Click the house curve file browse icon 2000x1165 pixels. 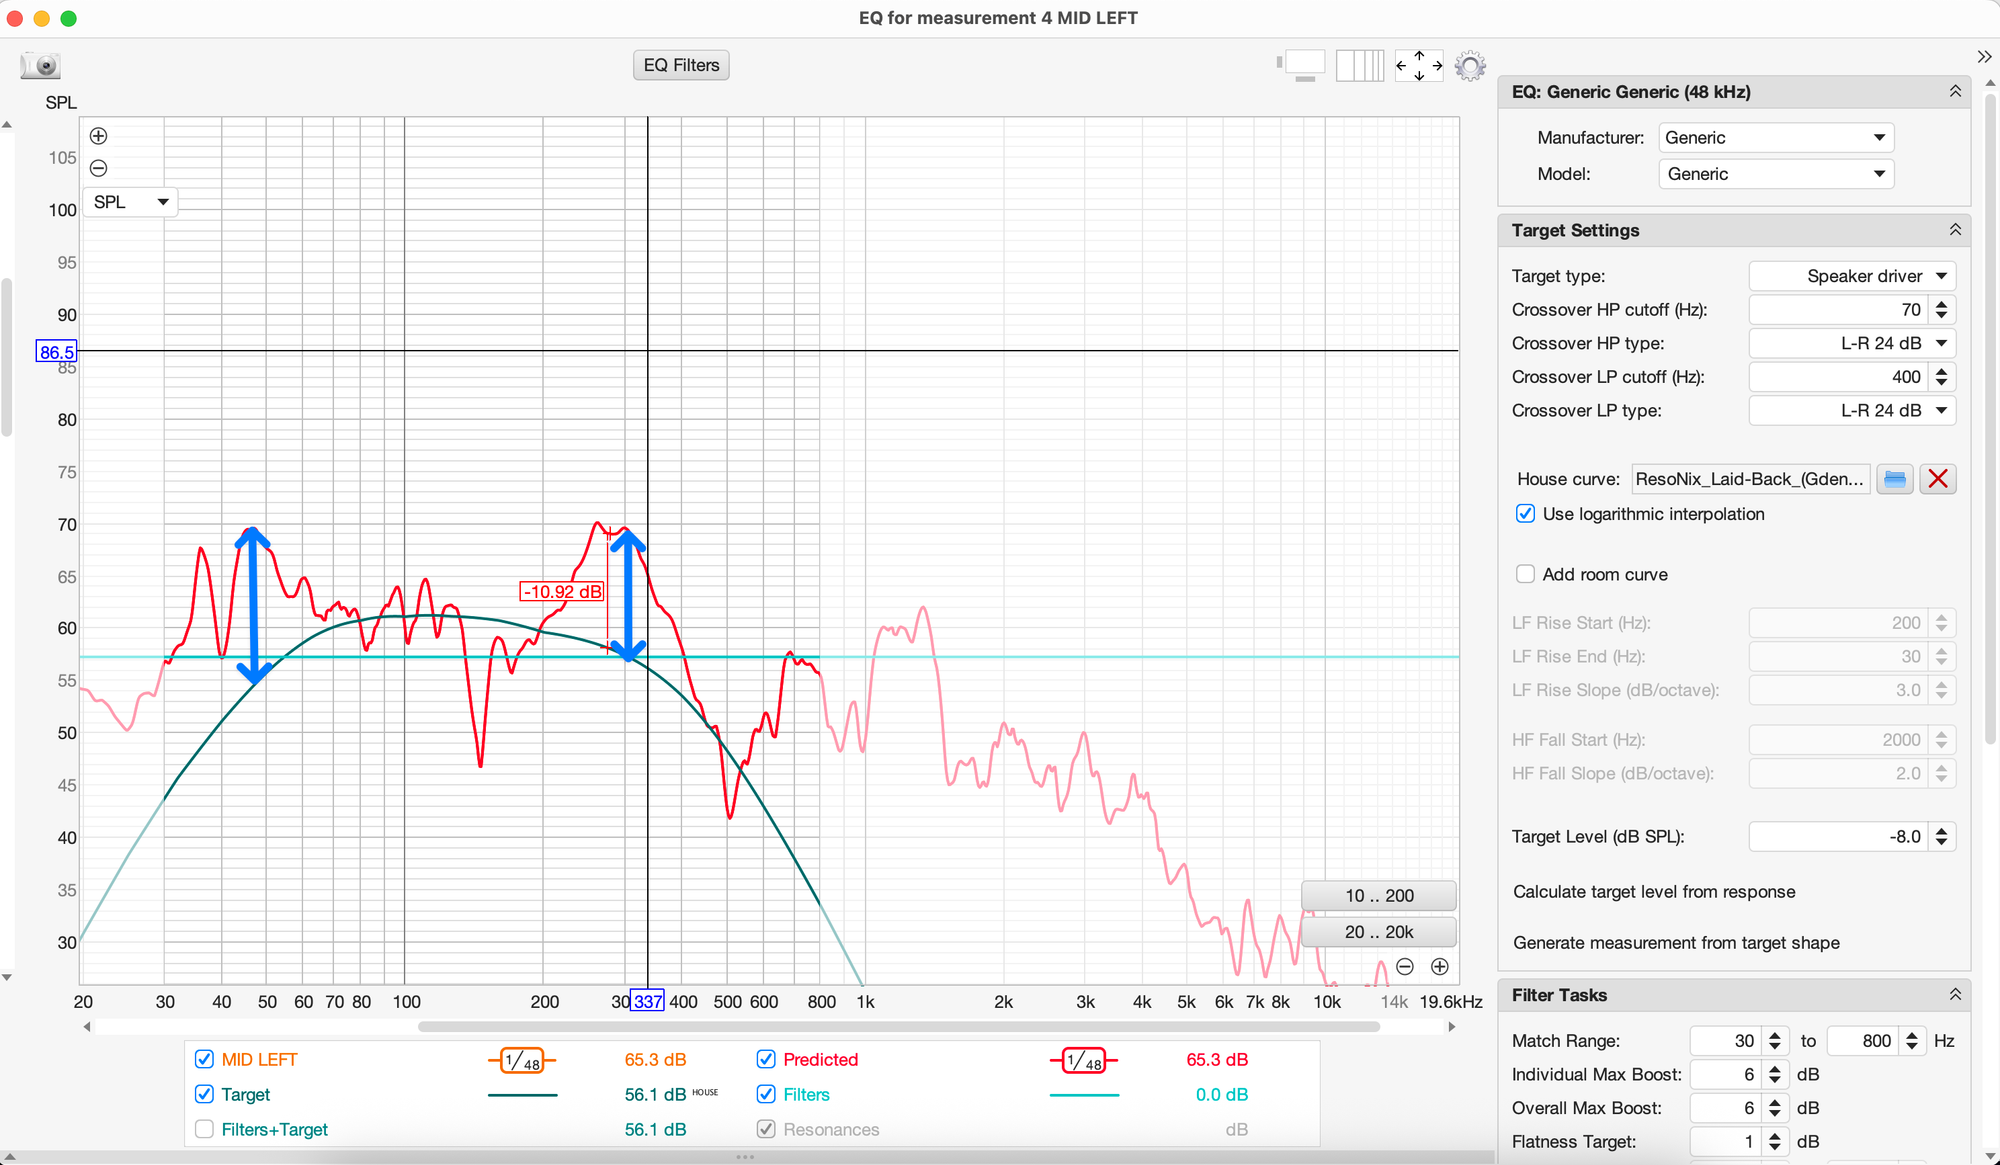click(x=1894, y=479)
